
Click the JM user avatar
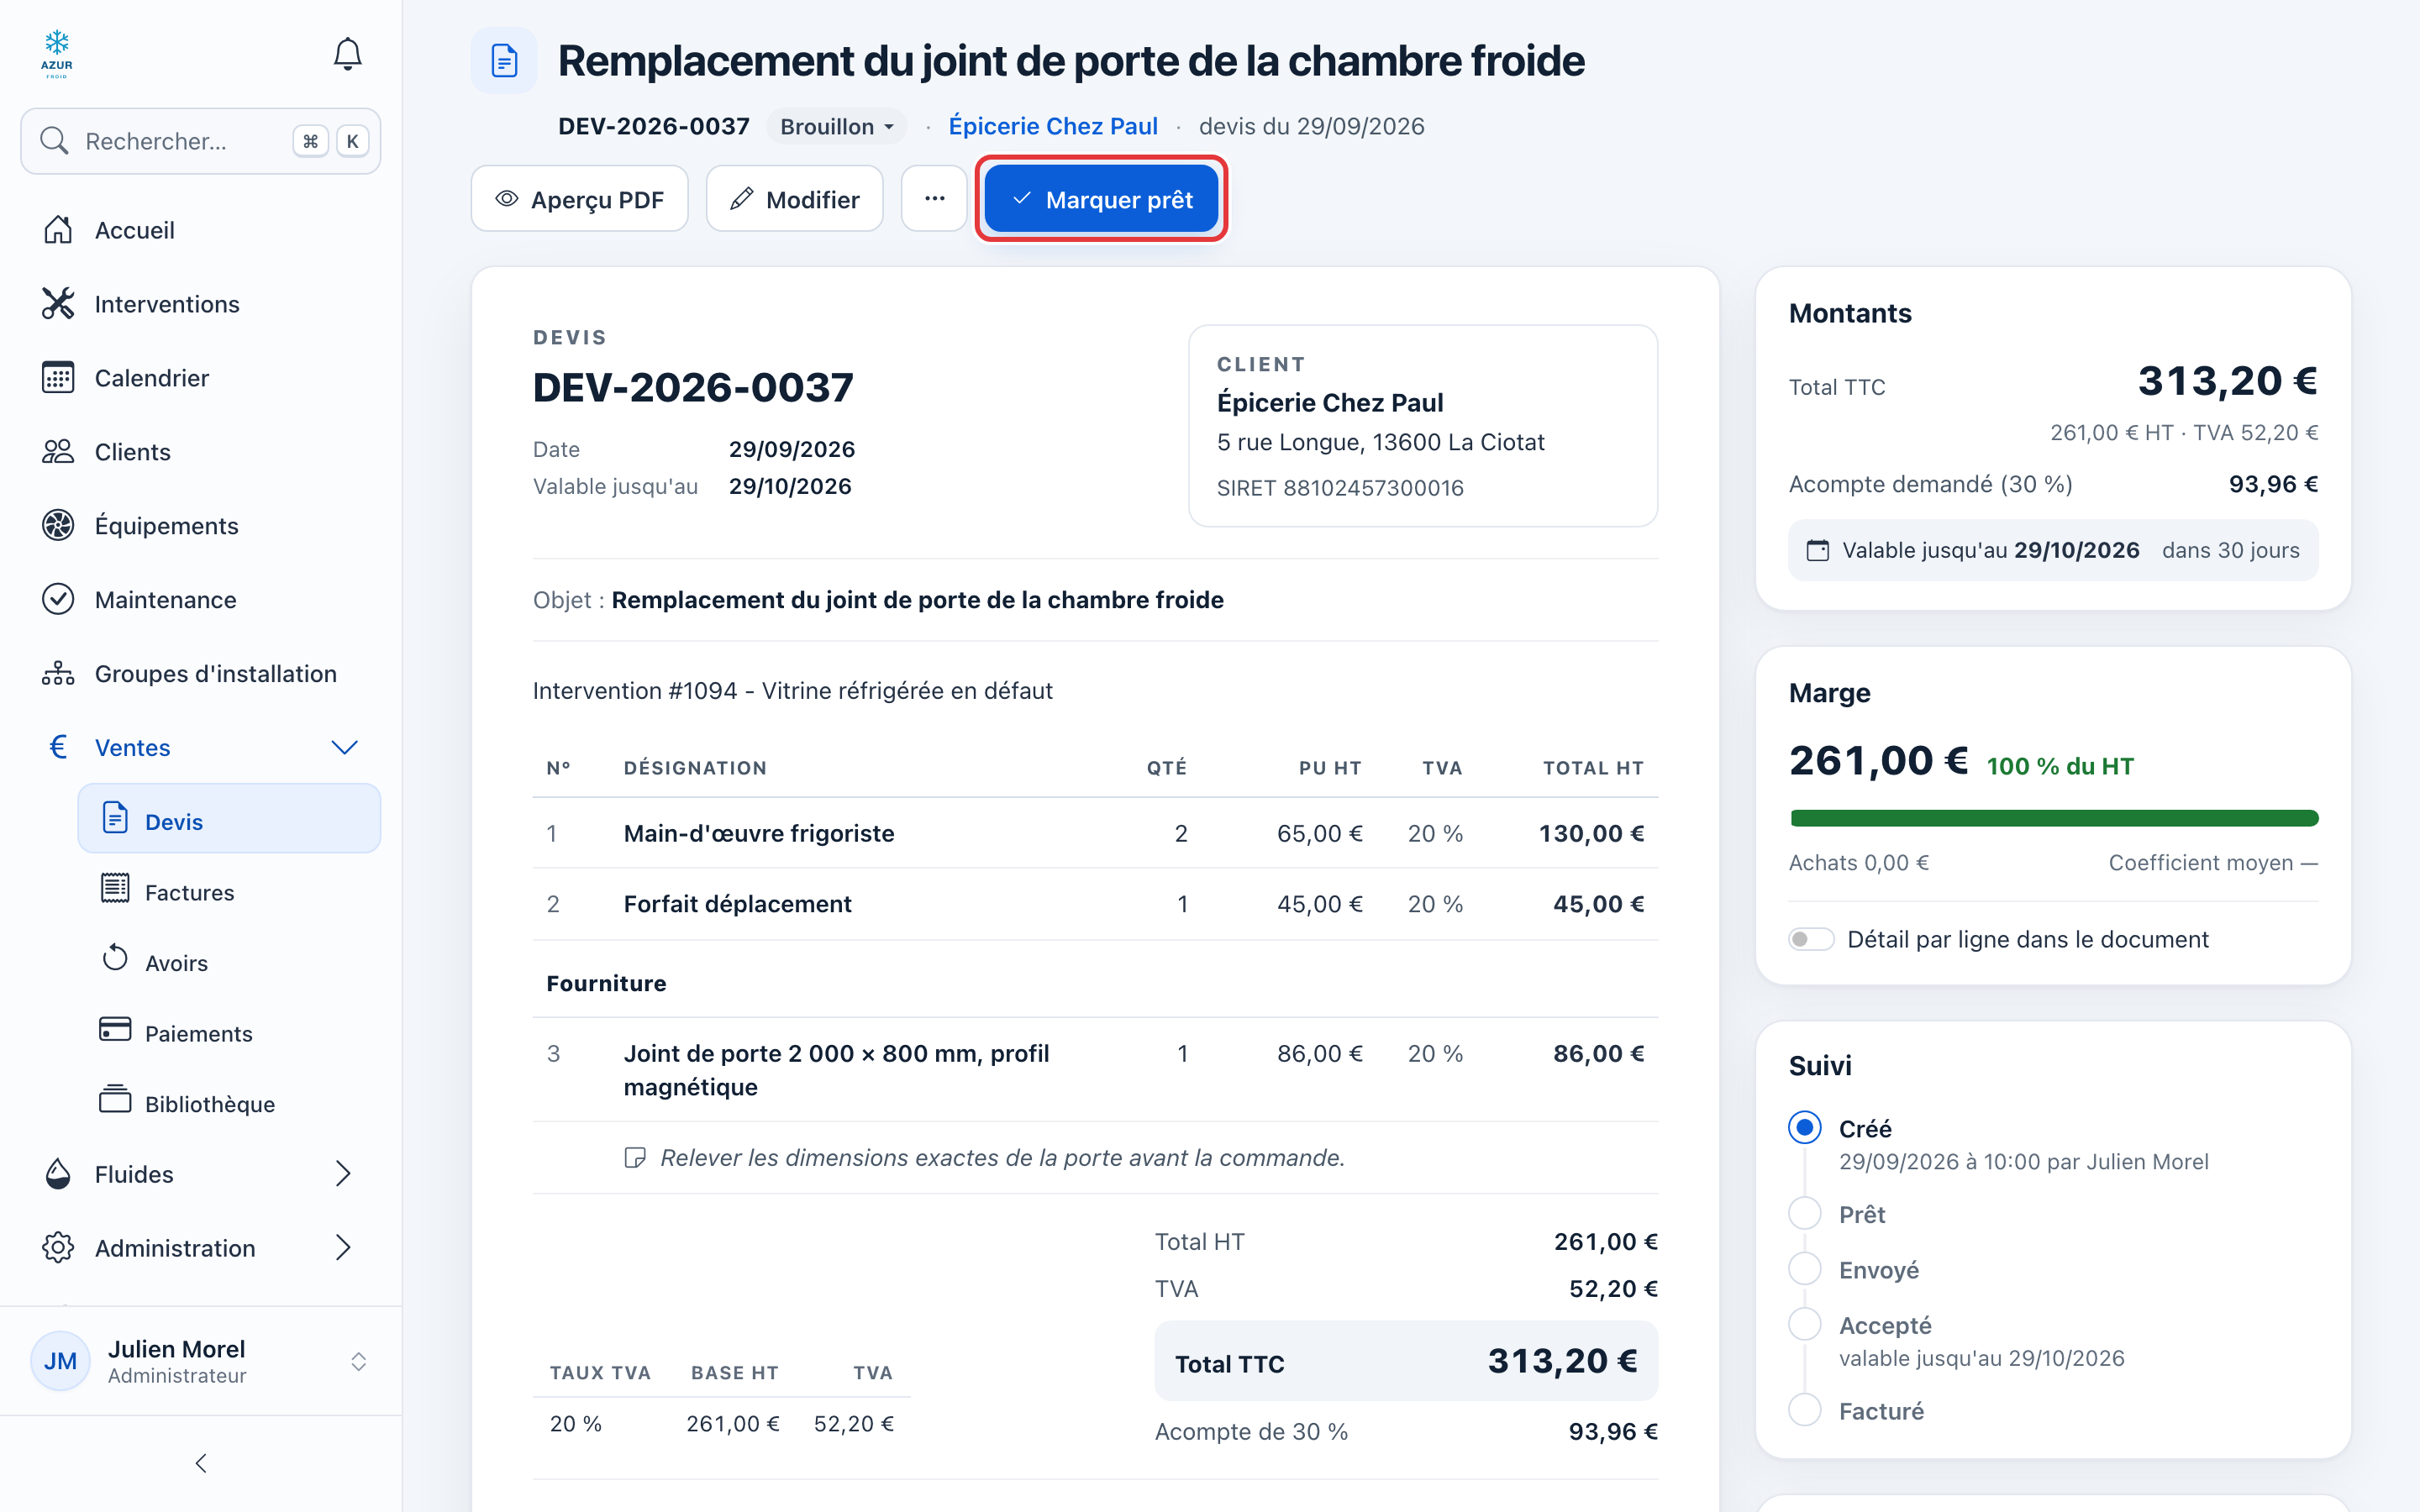coord(60,1361)
